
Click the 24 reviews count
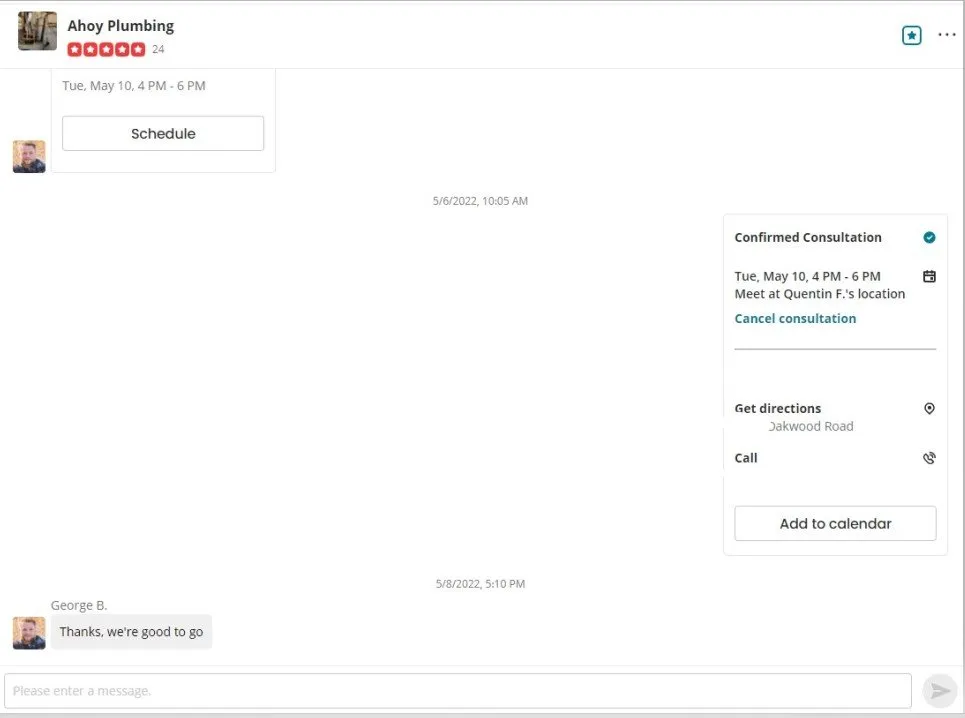coord(158,49)
